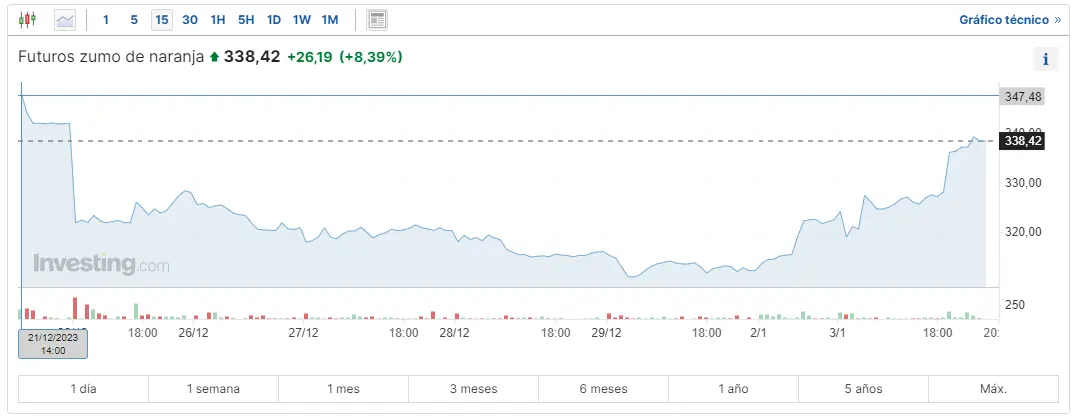Open the Gráfico técnico link

coord(1010,19)
